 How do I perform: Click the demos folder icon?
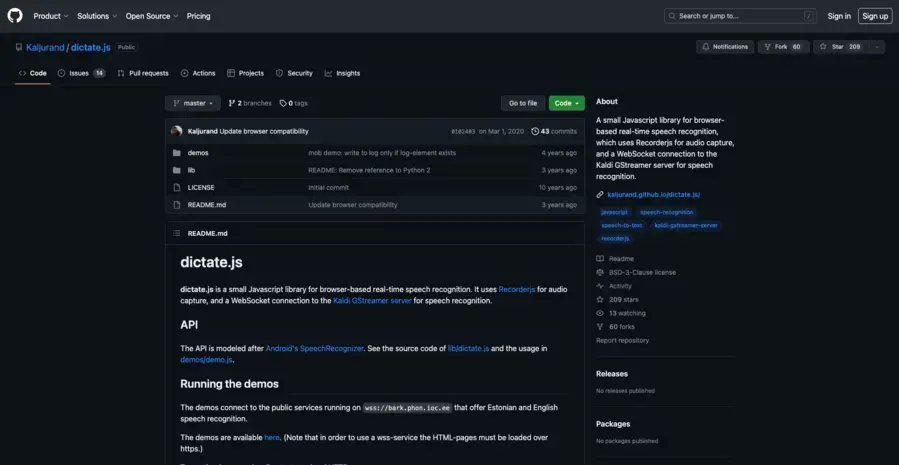pos(177,153)
